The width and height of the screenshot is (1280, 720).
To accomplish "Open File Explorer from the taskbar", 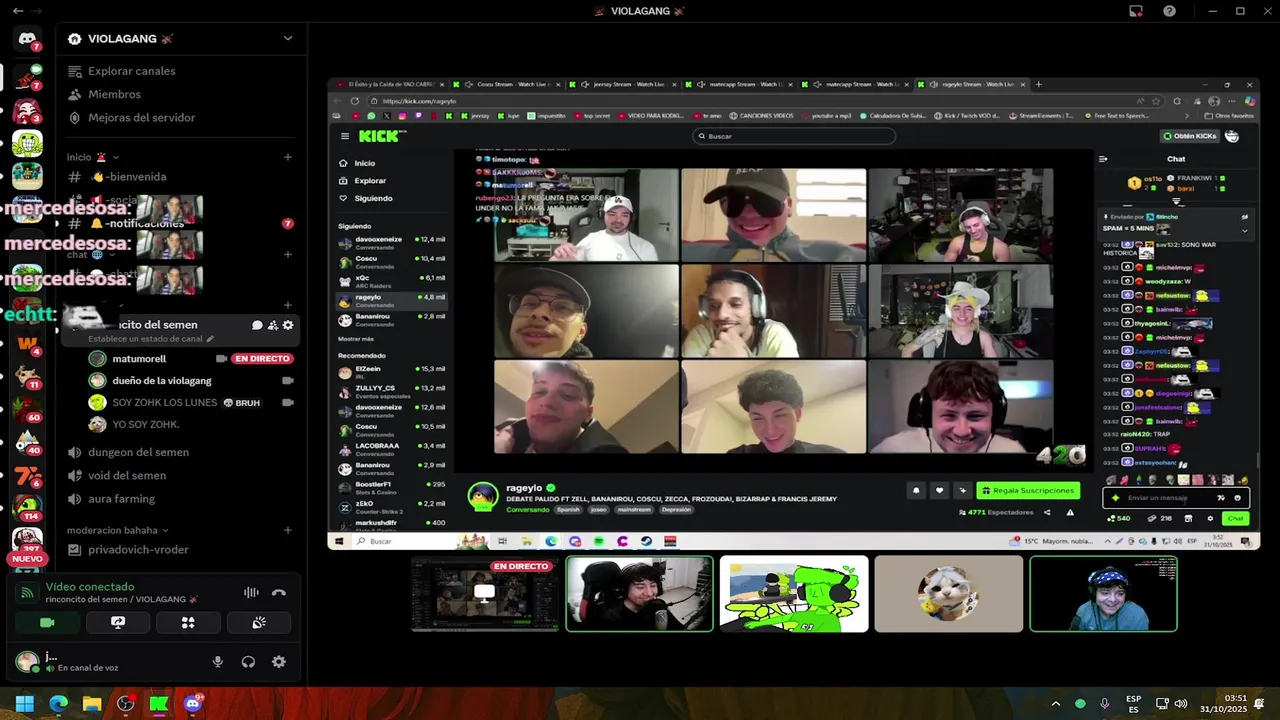I will pos(92,703).
